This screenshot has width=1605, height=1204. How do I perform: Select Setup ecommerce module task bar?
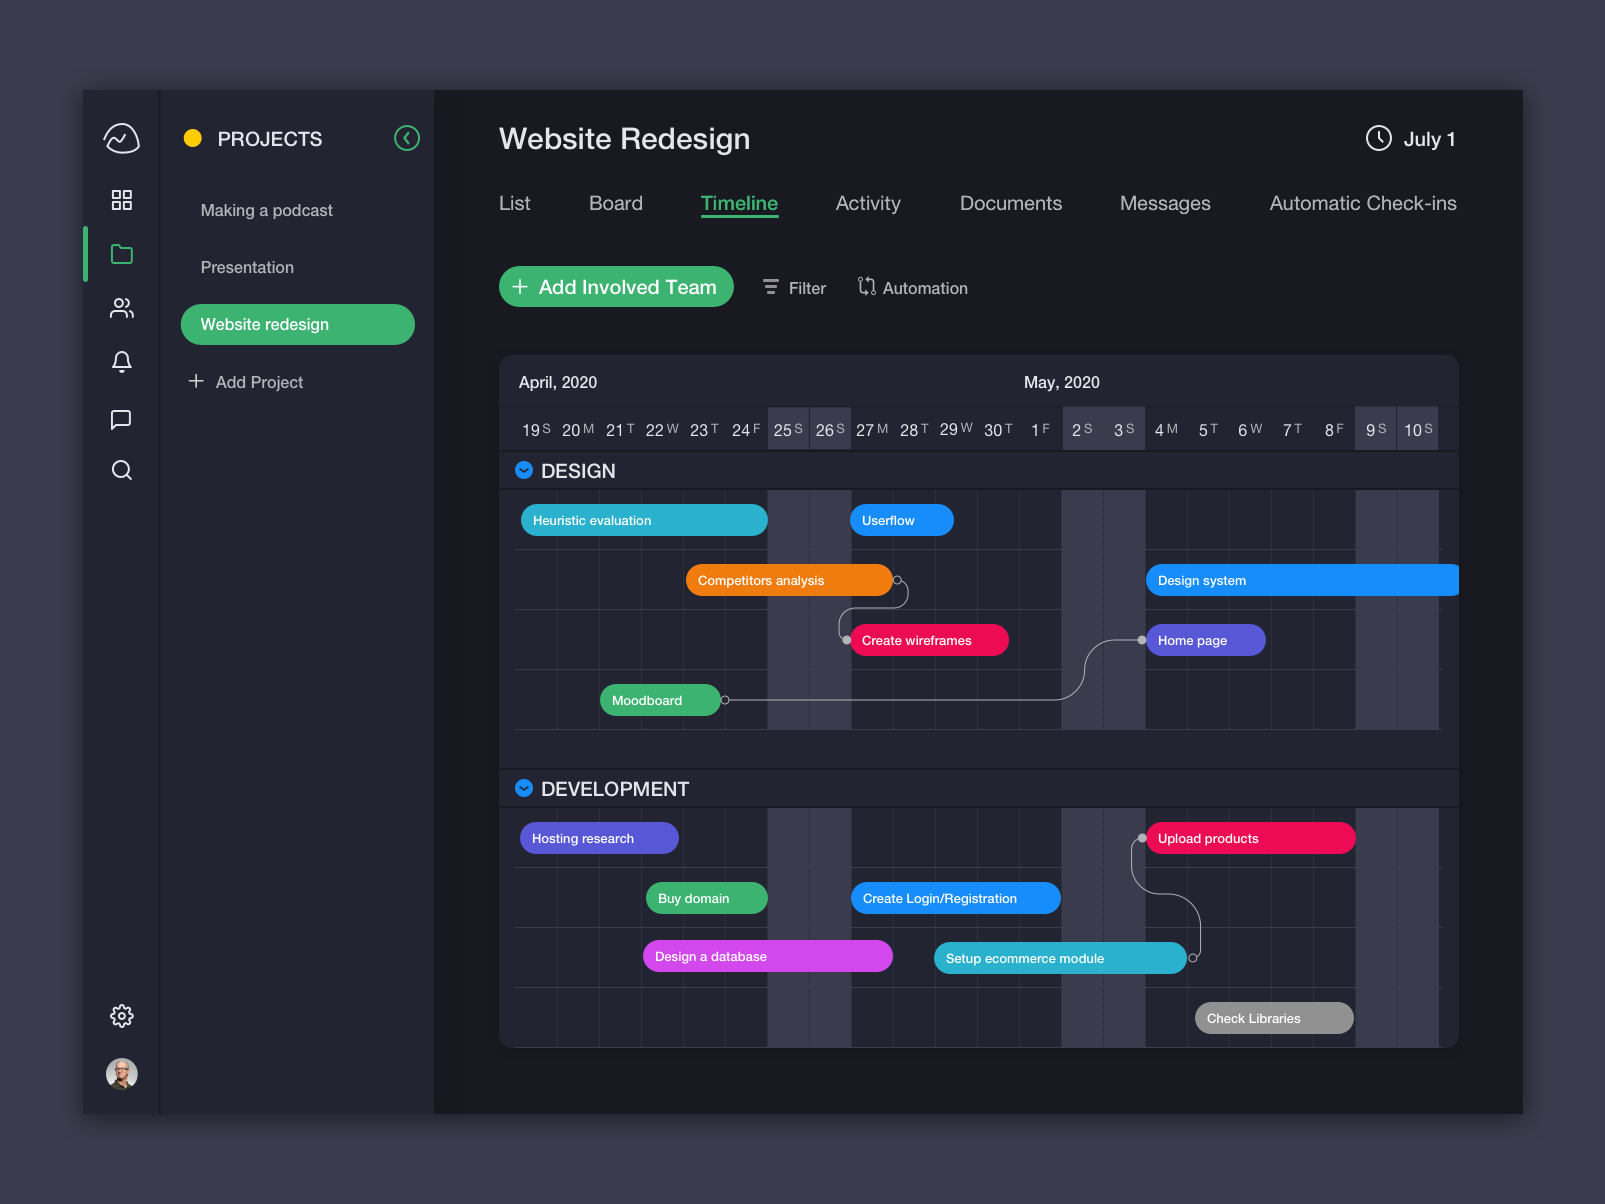tap(1060, 958)
